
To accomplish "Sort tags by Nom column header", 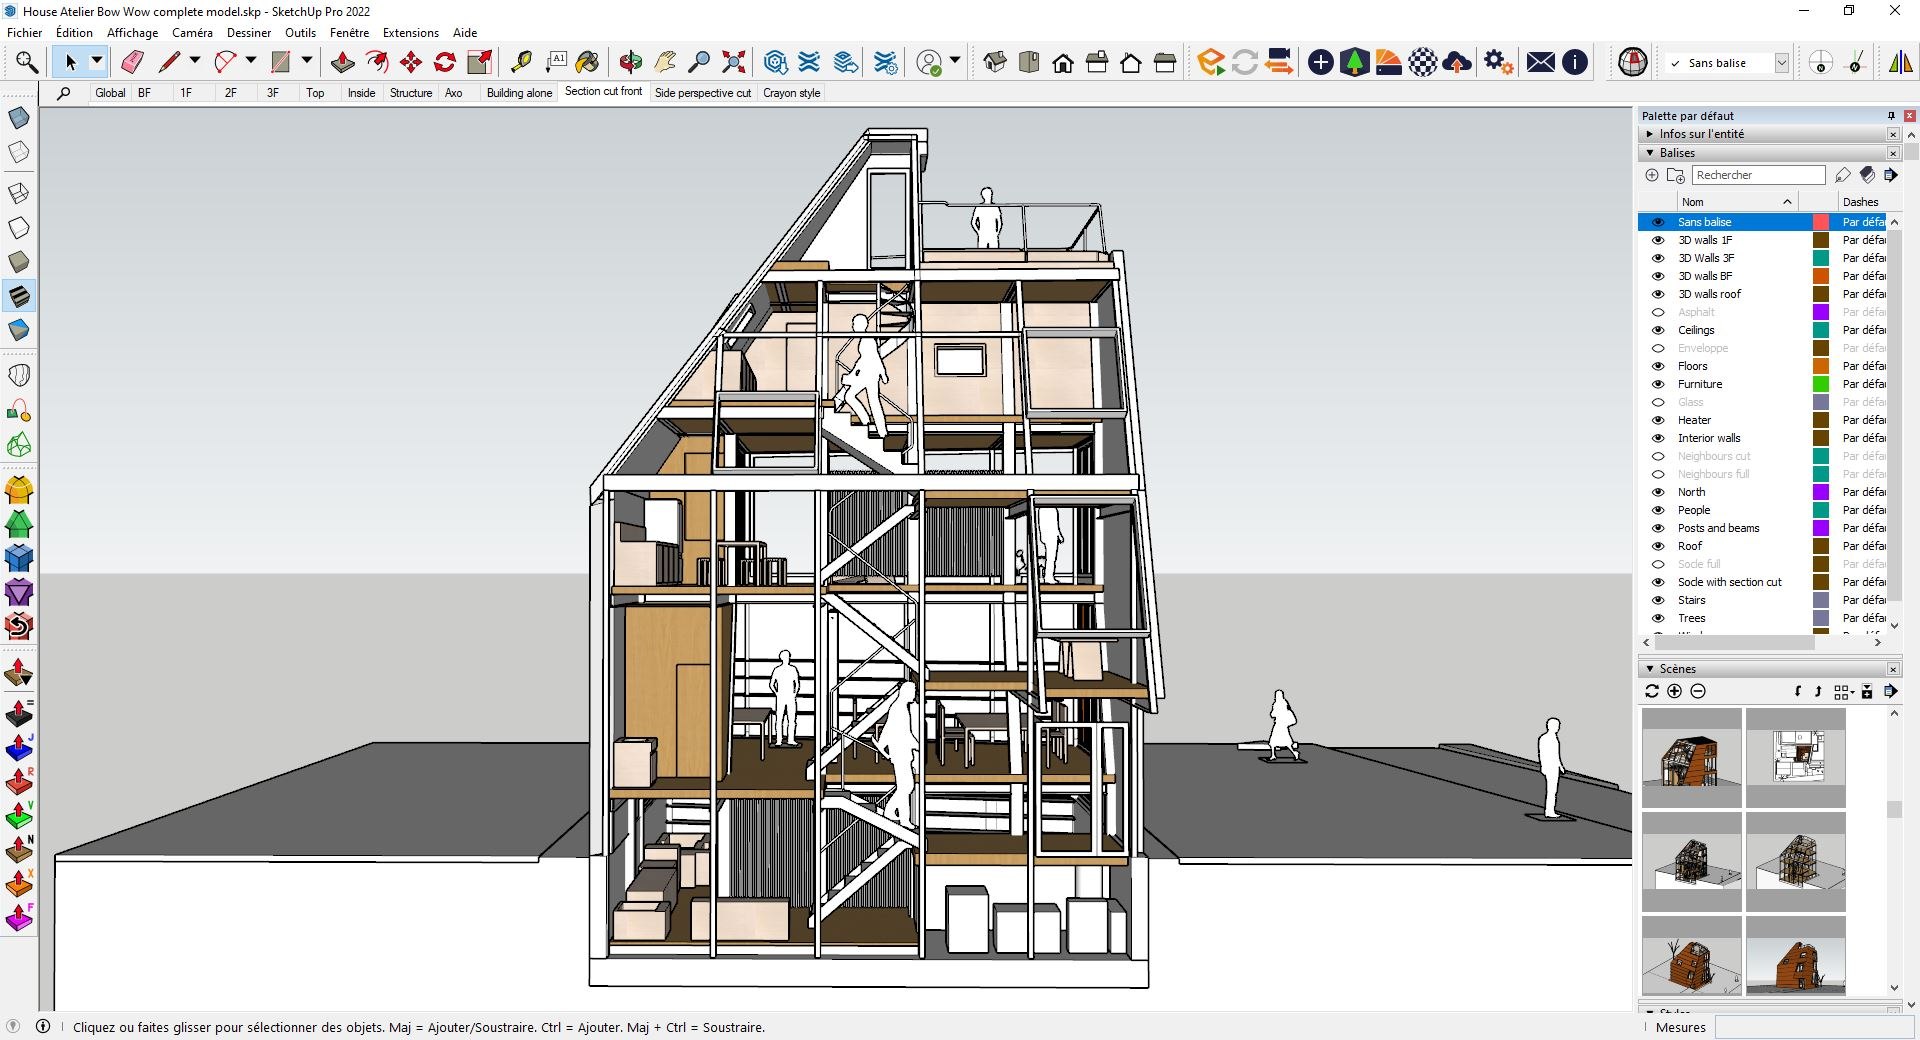I will point(1738,202).
